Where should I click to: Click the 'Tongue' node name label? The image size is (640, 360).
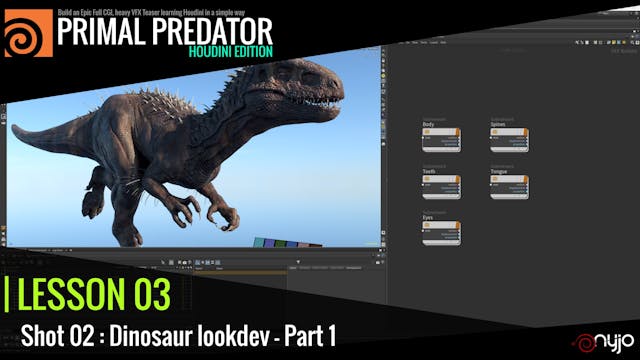tap(499, 171)
